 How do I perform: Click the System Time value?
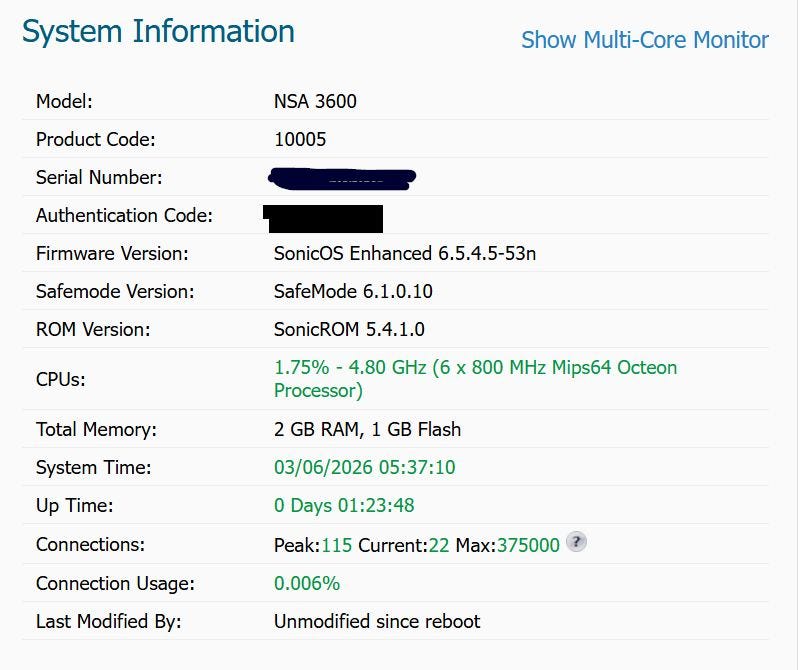(364, 467)
